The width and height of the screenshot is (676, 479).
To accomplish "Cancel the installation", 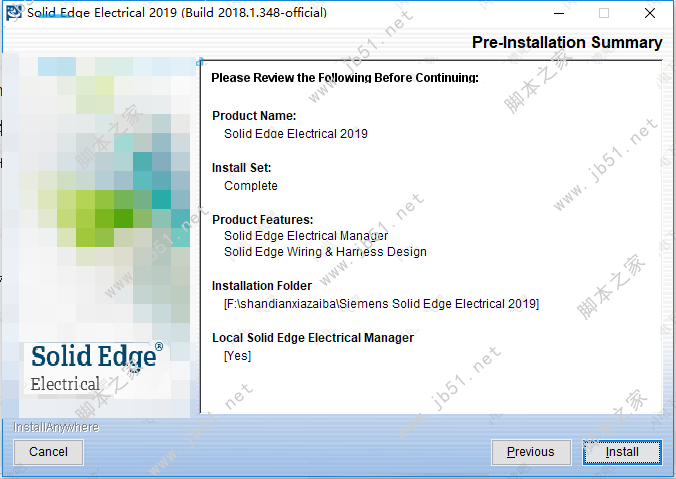I will (48, 452).
